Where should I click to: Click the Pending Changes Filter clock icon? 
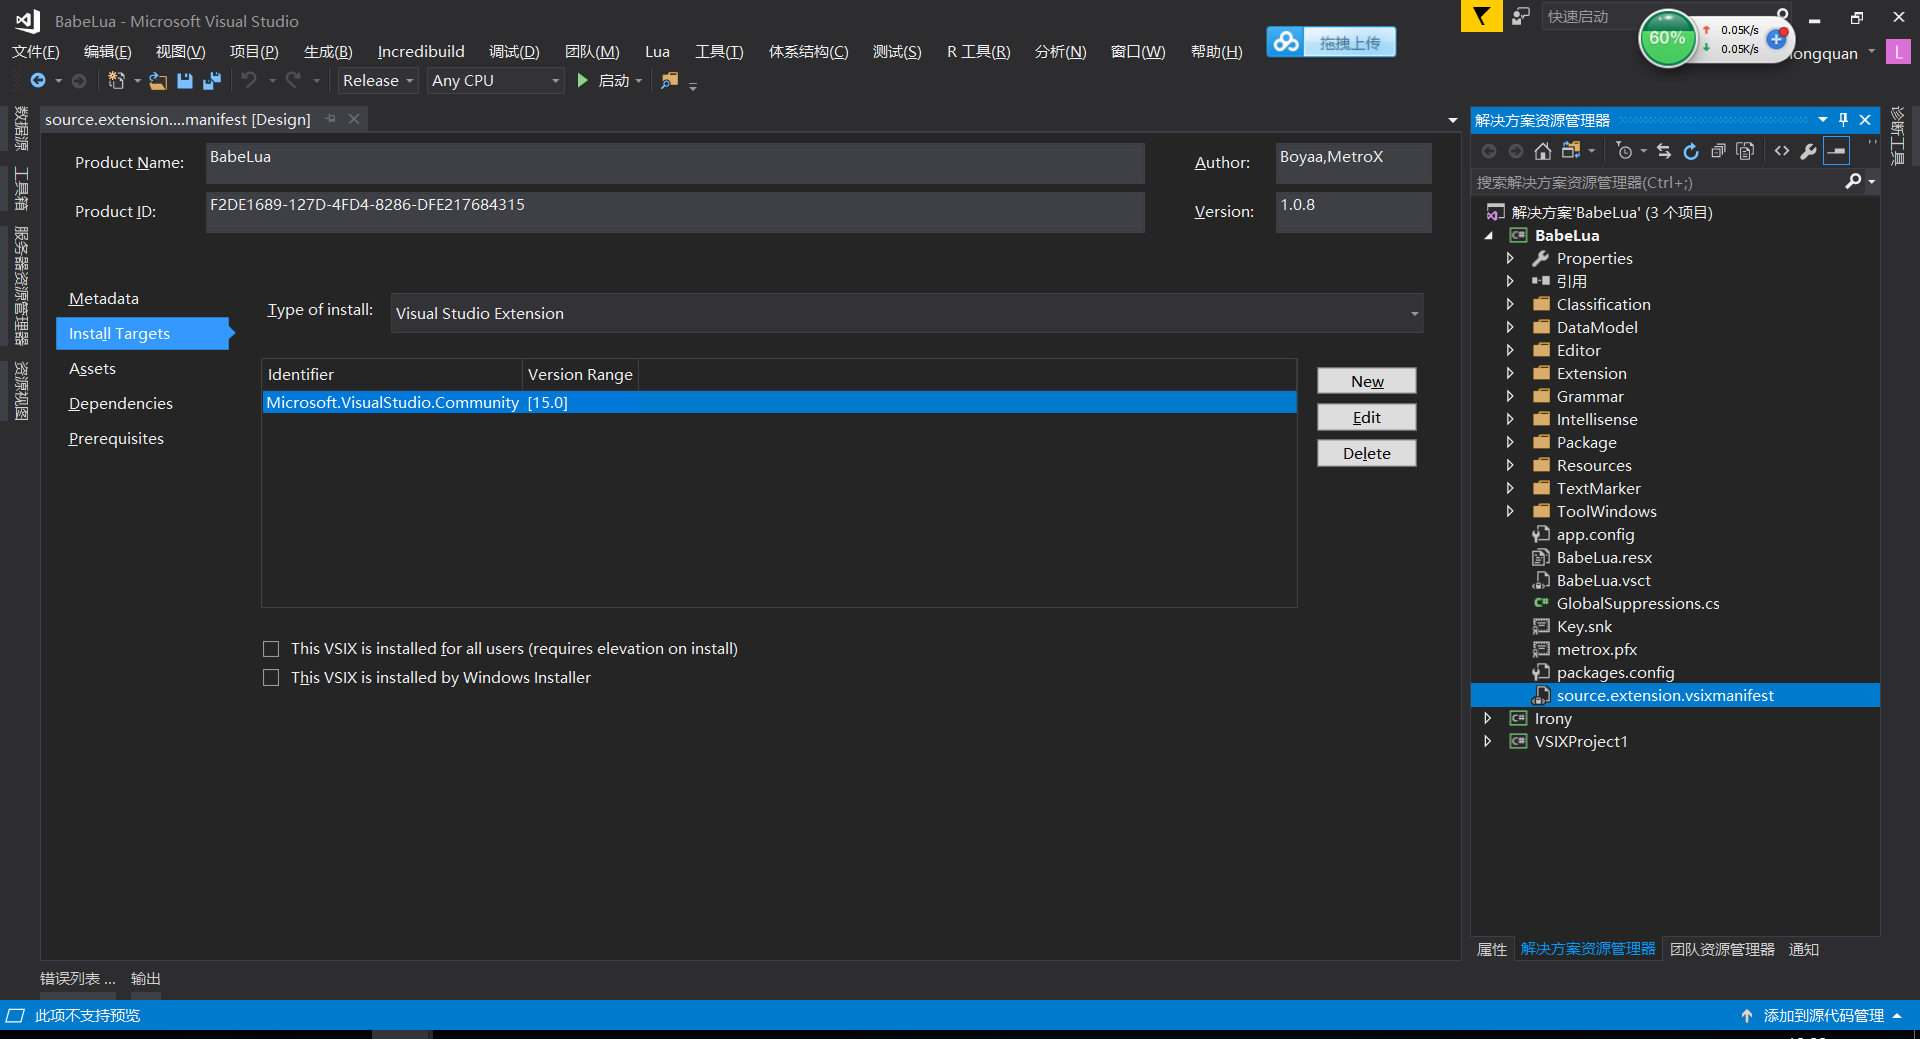pyautogui.click(x=1624, y=151)
